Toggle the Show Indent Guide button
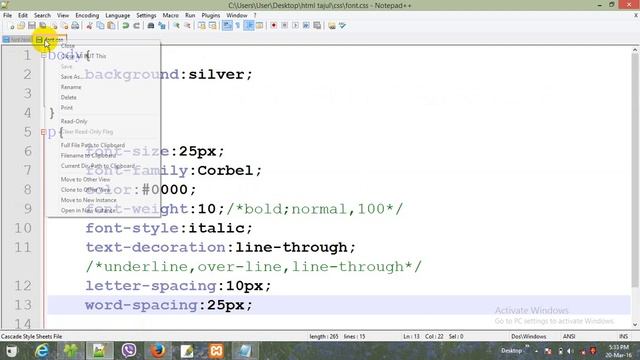The width and height of the screenshot is (640, 360). pyautogui.click(x=249, y=26)
